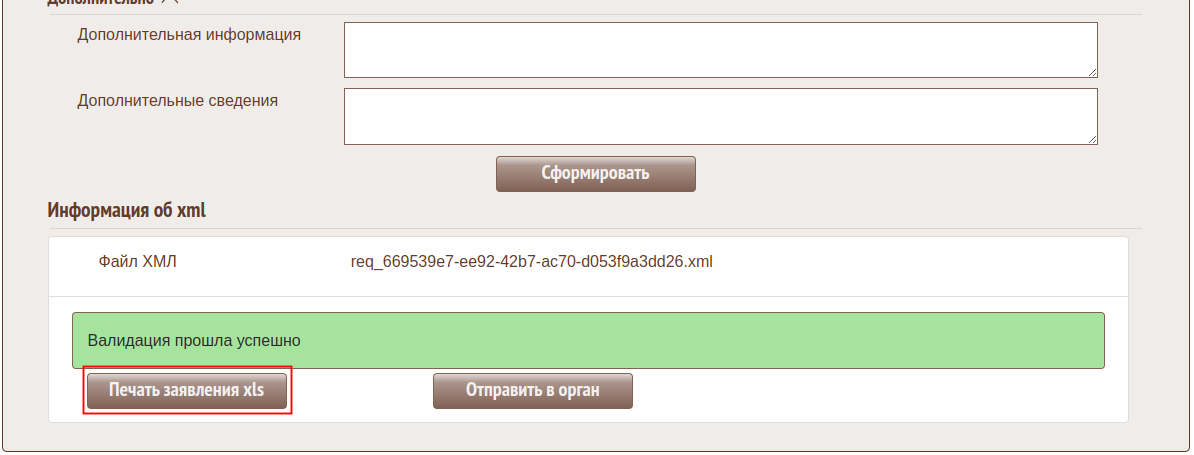Click the Файл ХМЛ row label
Screen dimensions: 1194x455
138,263
